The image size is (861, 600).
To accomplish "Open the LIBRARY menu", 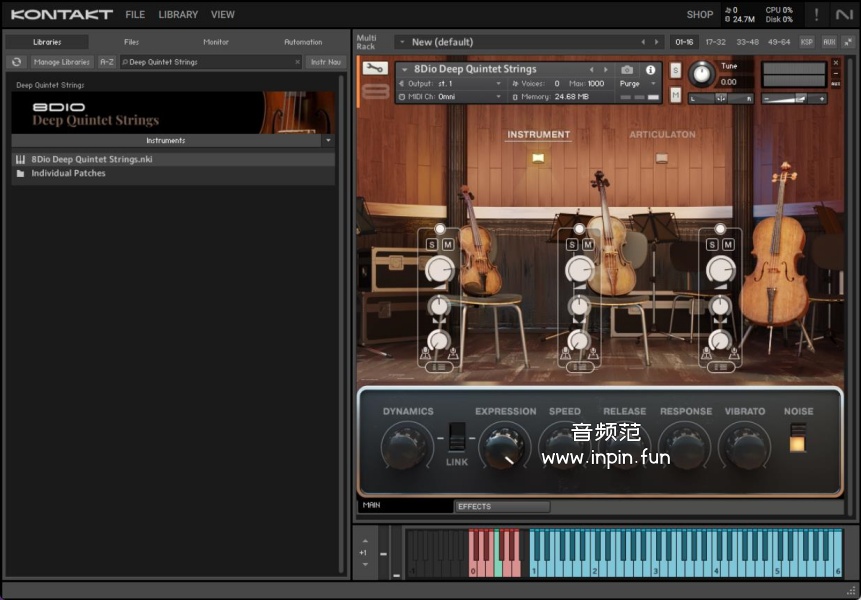I will (x=178, y=15).
